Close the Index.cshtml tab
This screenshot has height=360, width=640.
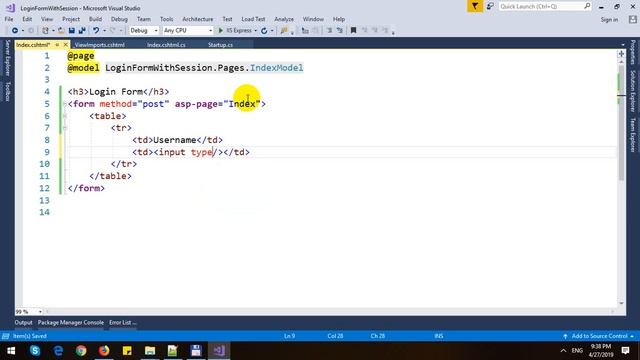tap(65, 44)
